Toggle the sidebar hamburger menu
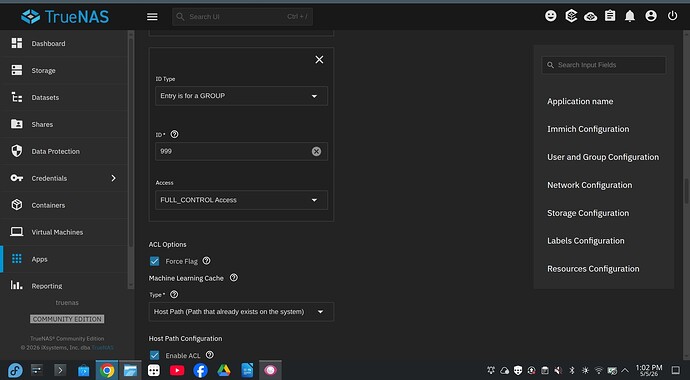690x380 pixels. pos(152,17)
